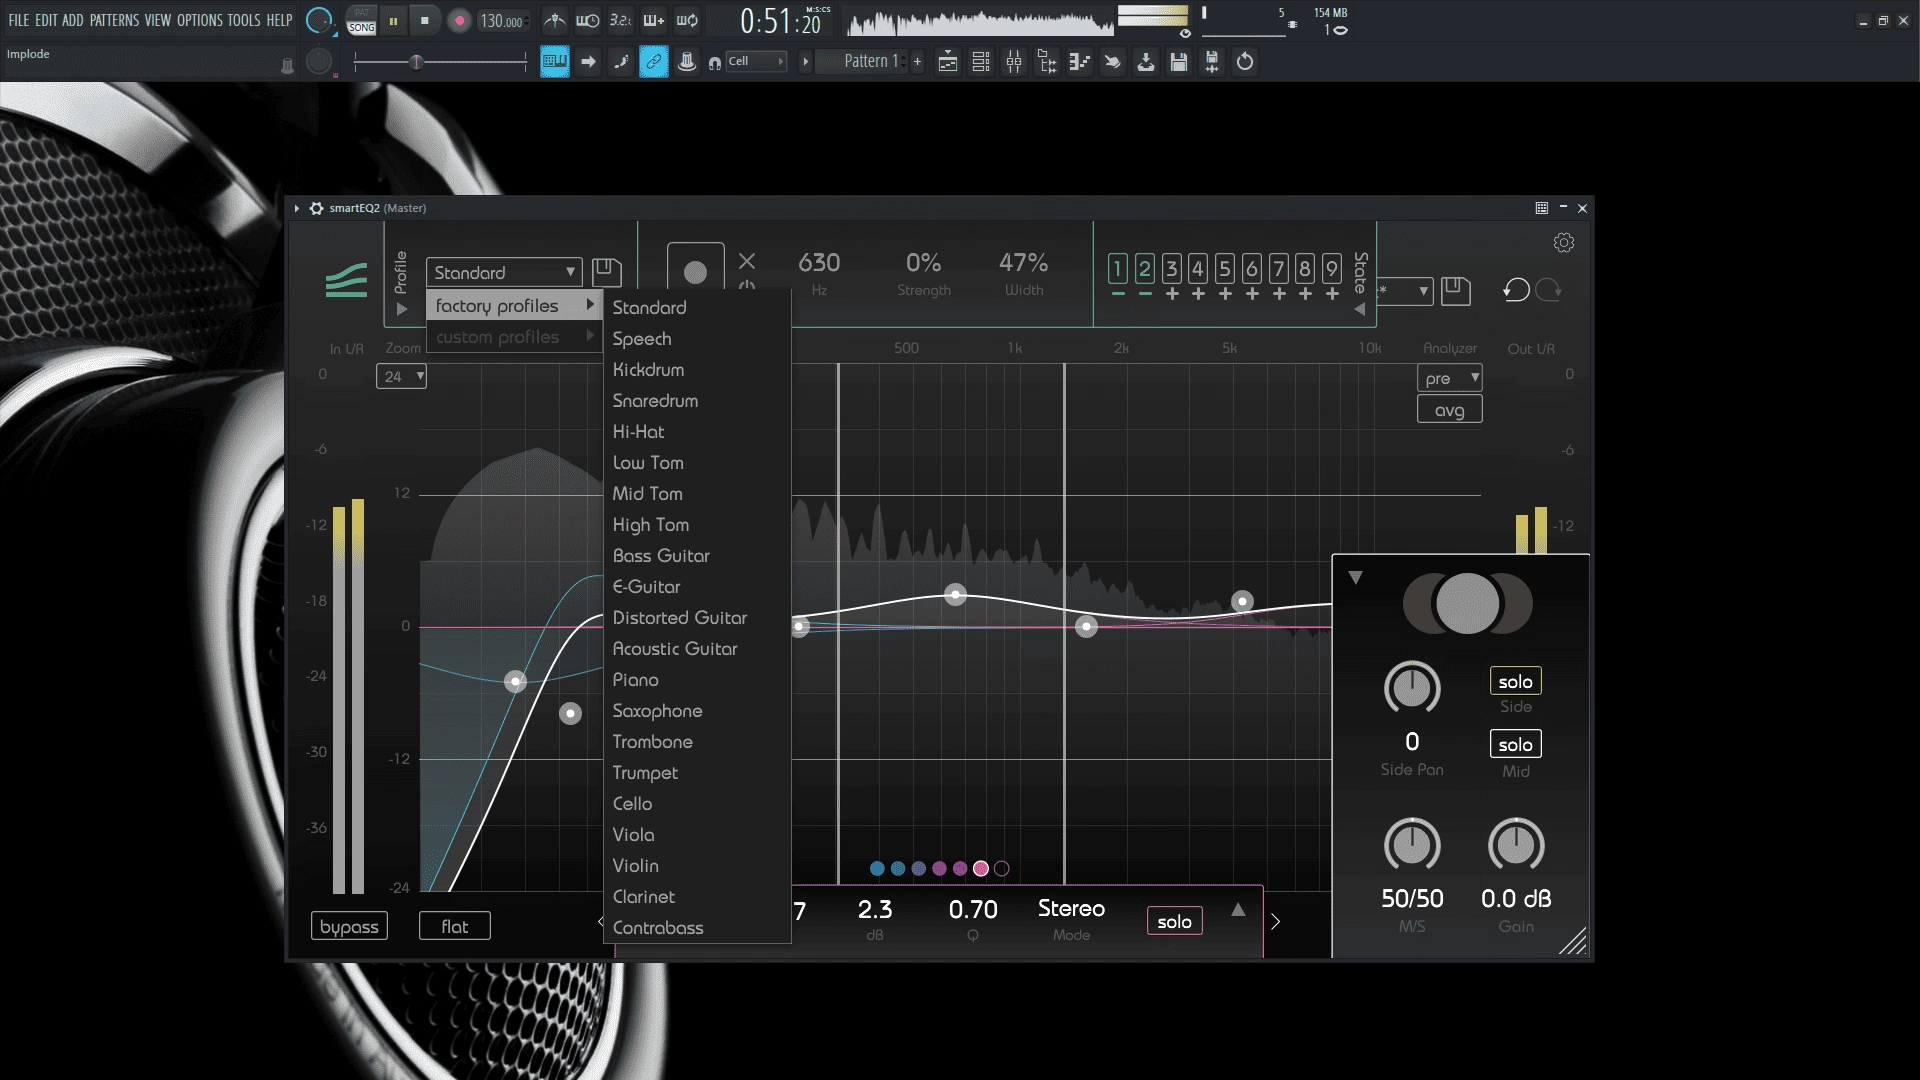Image resolution: width=1920 pixels, height=1080 pixels.
Task: Click the smartEQ learn record button
Action: [x=695, y=272]
